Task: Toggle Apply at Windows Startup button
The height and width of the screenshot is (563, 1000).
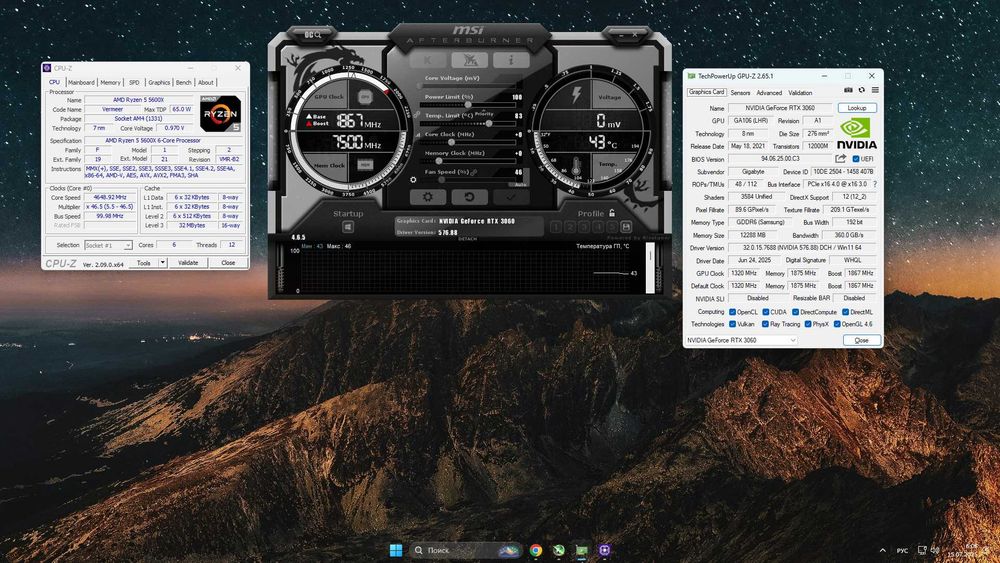Action: pyautogui.click(x=348, y=228)
